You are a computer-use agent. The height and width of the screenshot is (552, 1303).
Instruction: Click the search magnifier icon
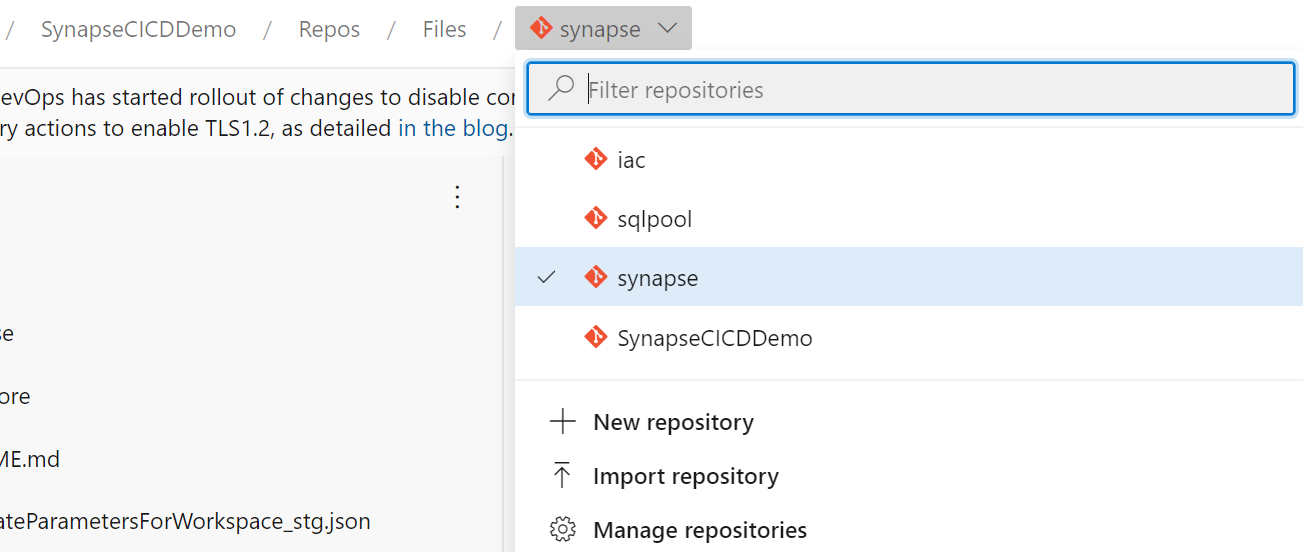coord(562,89)
